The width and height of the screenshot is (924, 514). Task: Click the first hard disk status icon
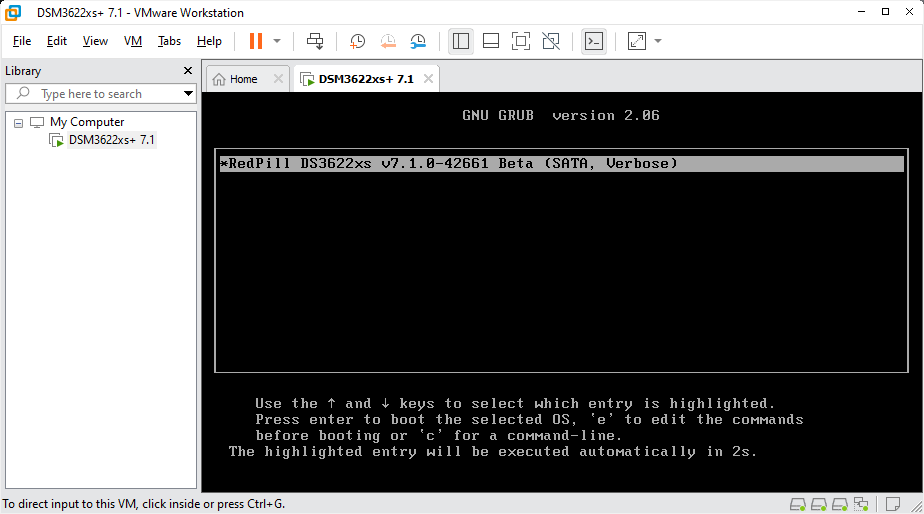tap(797, 504)
